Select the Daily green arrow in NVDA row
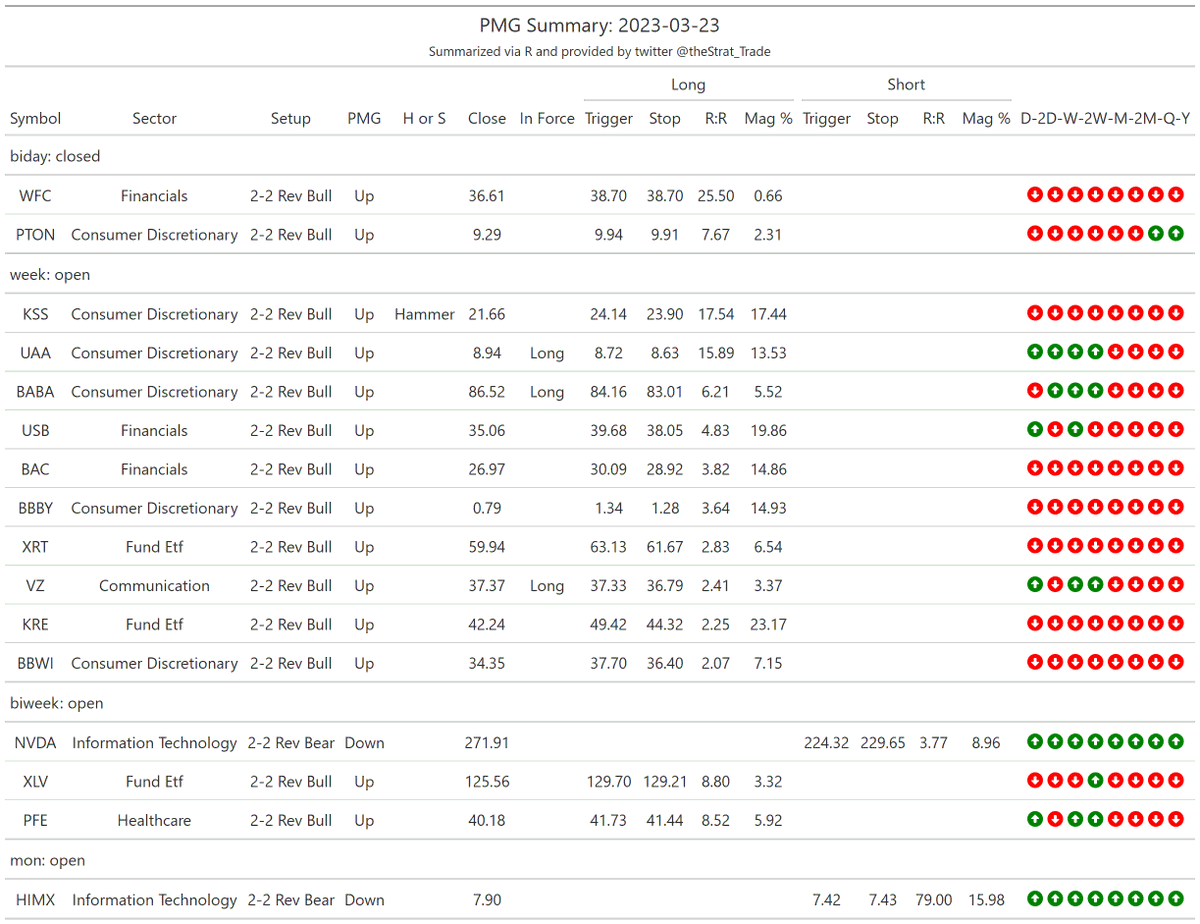 pyautogui.click(x=1035, y=742)
